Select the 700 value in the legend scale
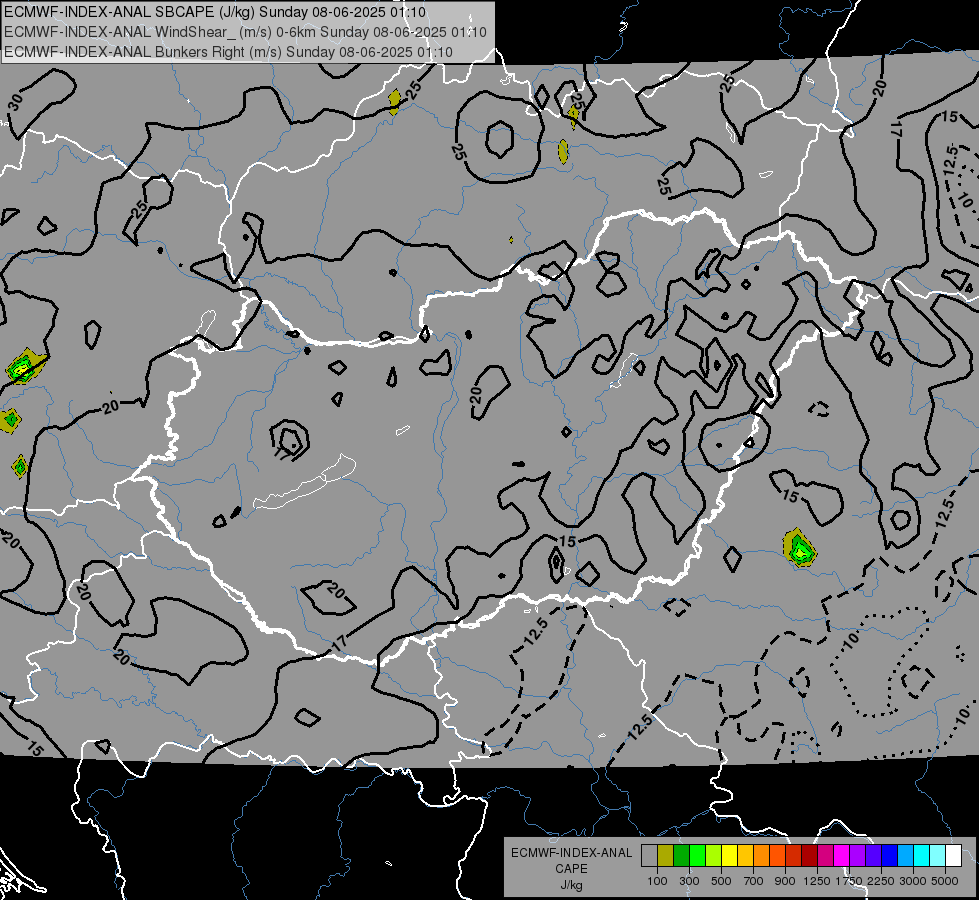Viewport: 979px width, 900px height. point(754,881)
